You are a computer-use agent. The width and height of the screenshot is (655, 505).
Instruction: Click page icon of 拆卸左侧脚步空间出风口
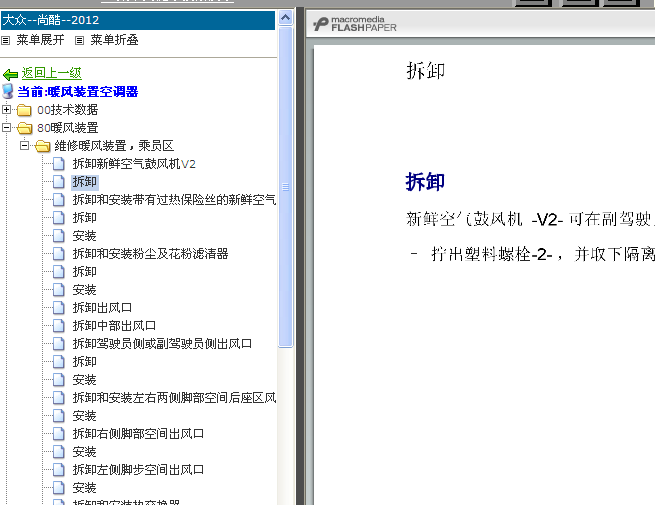click(59, 469)
